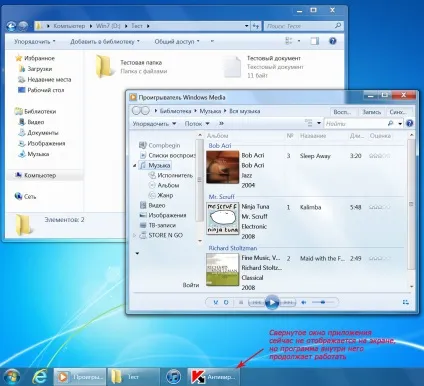The width and height of the screenshot is (424, 386).
Task: Mute the Media Player volume
Action: click(x=304, y=302)
